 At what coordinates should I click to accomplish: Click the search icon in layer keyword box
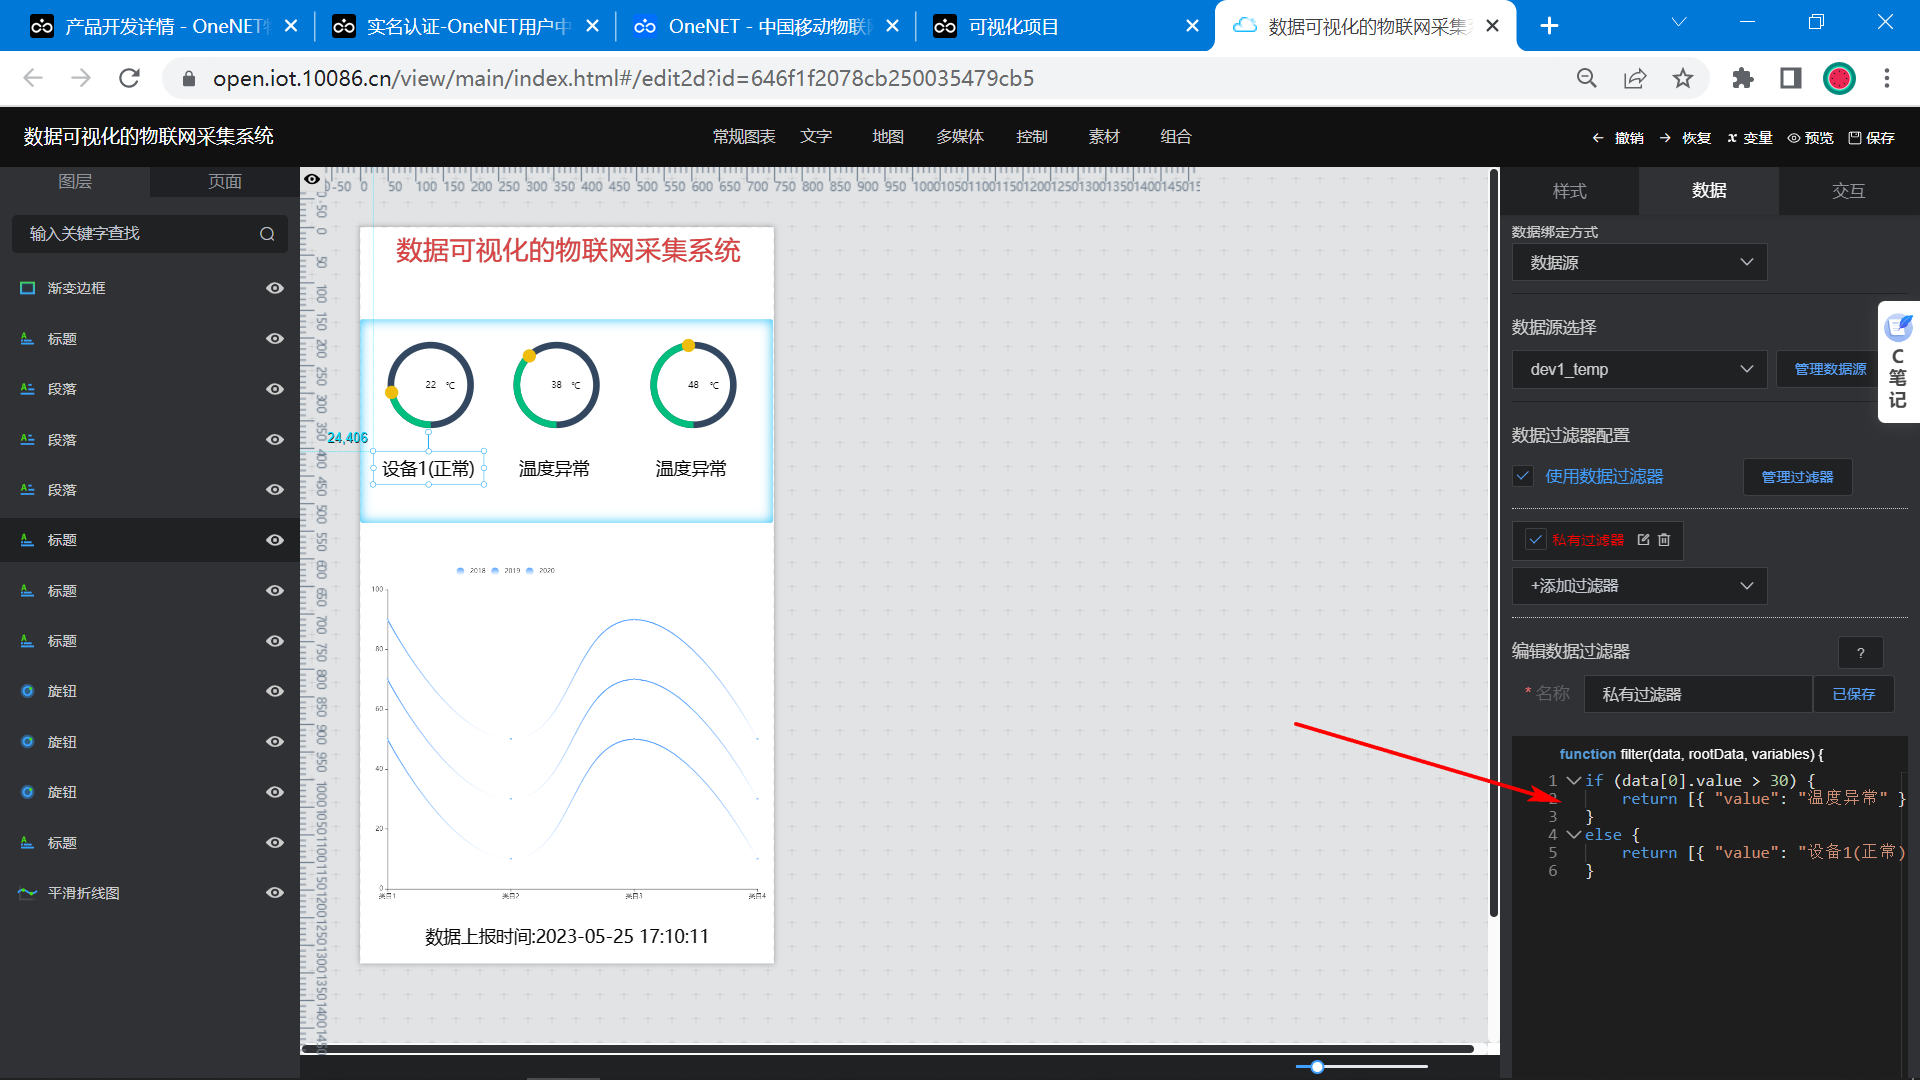pyautogui.click(x=267, y=234)
